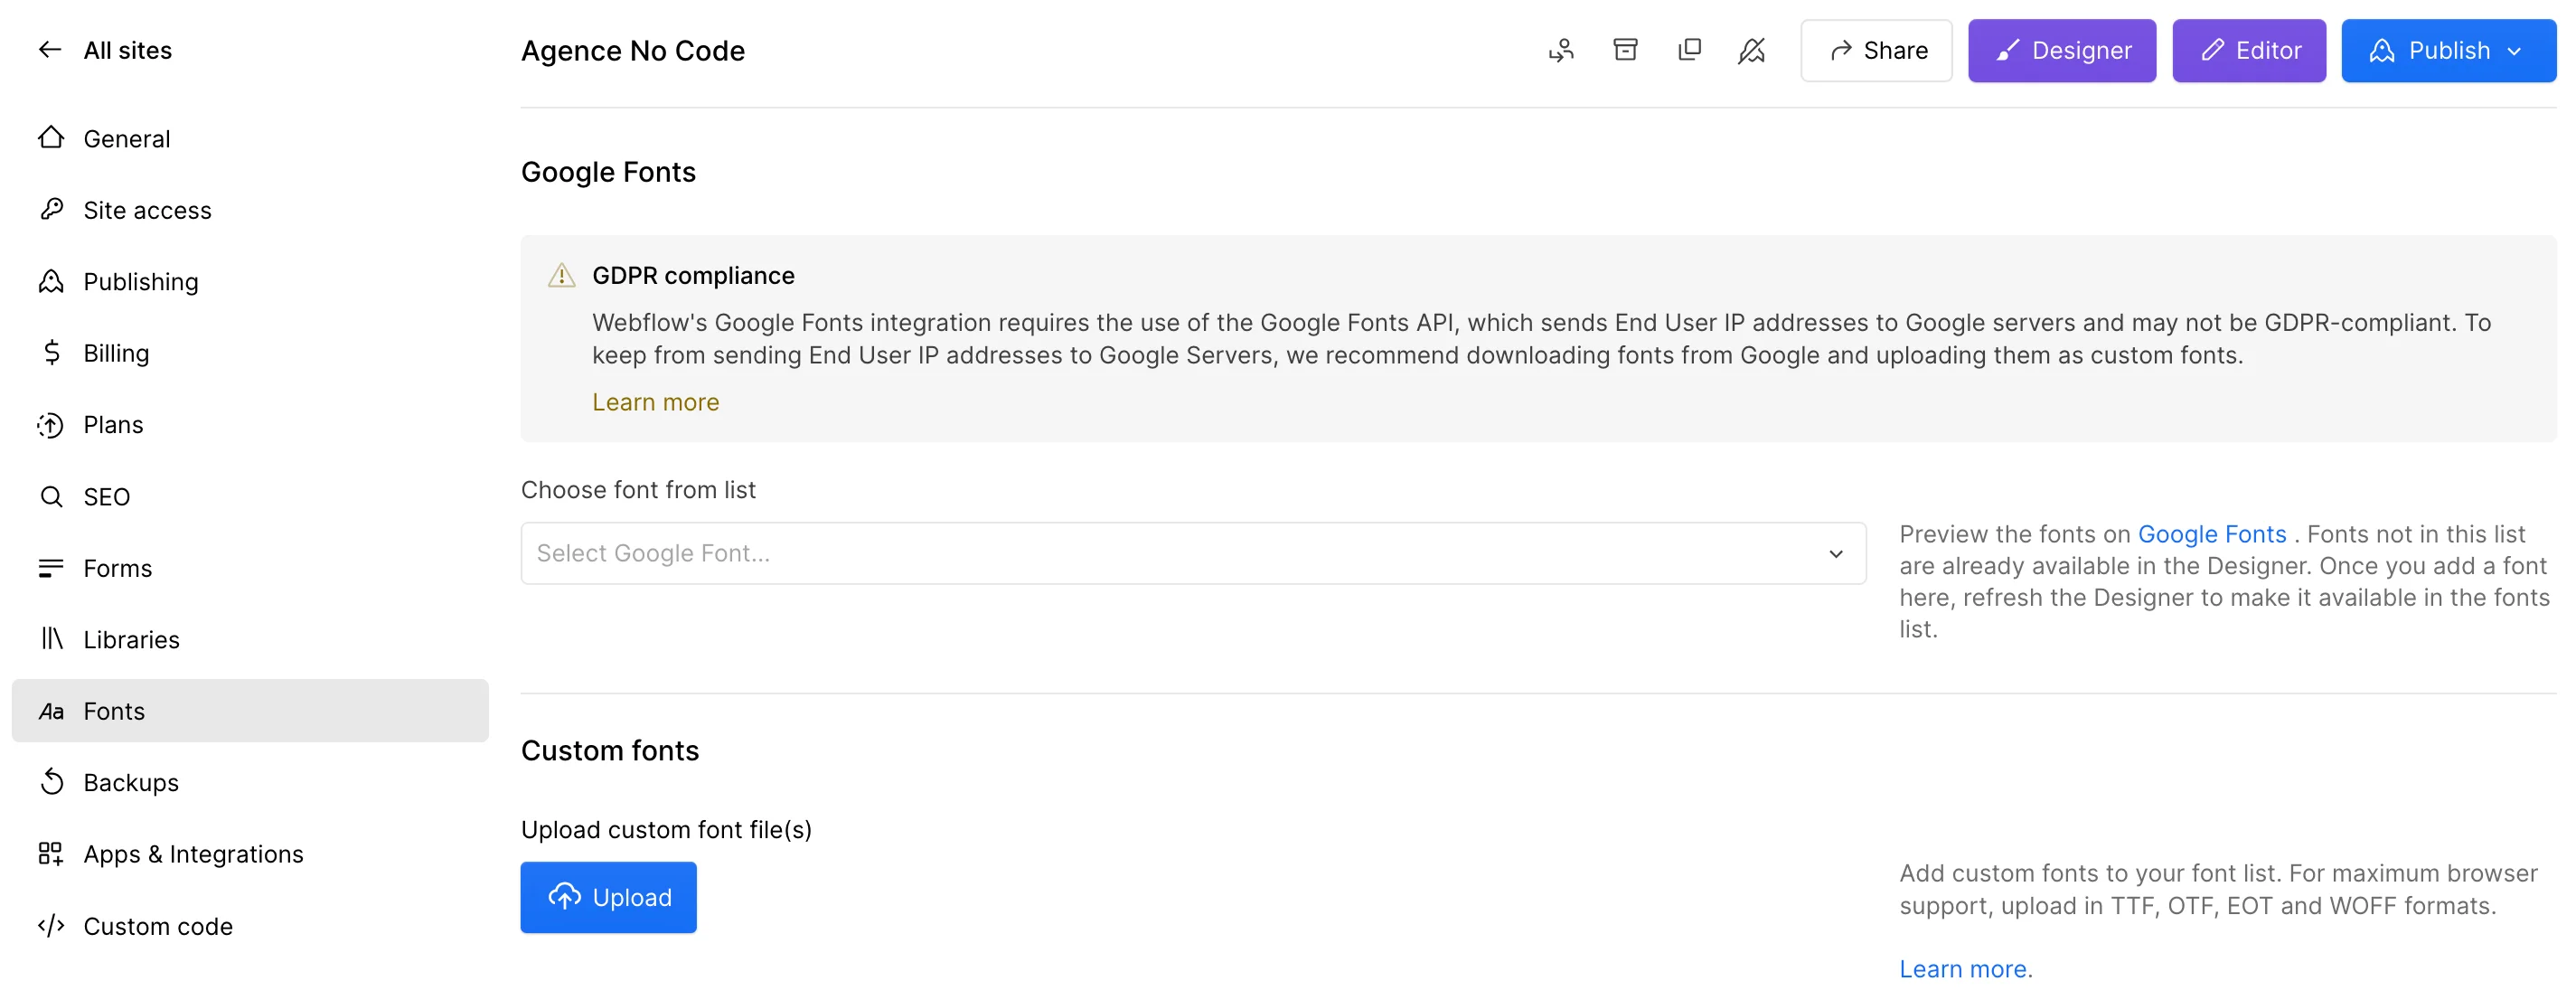
Task: Open the Custom code settings section
Action: point(159,924)
